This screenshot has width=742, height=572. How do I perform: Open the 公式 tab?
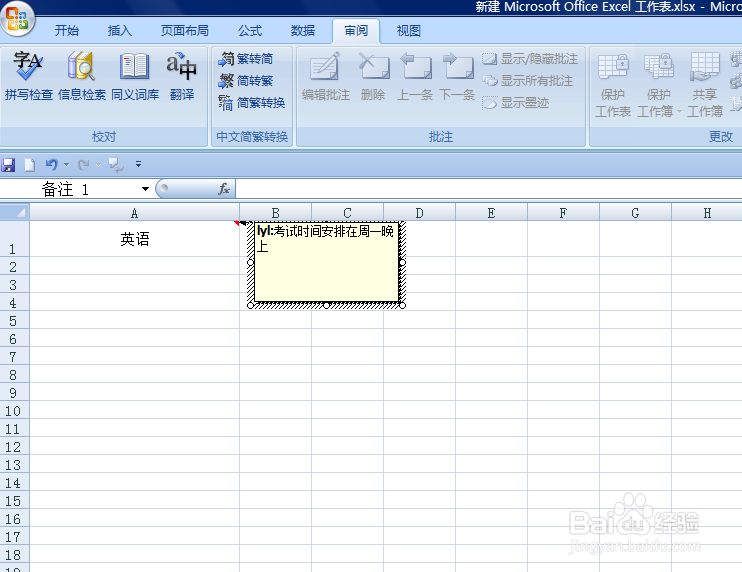click(x=250, y=31)
